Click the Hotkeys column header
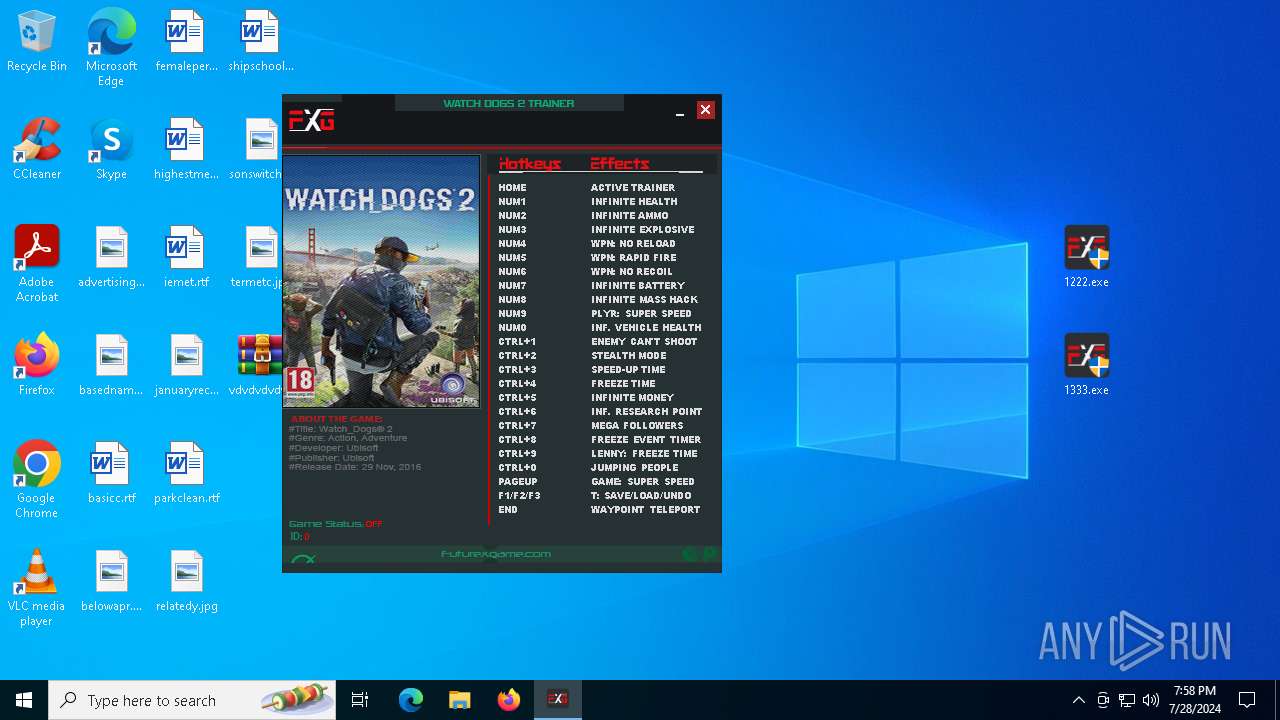 (x=529, y=164)
